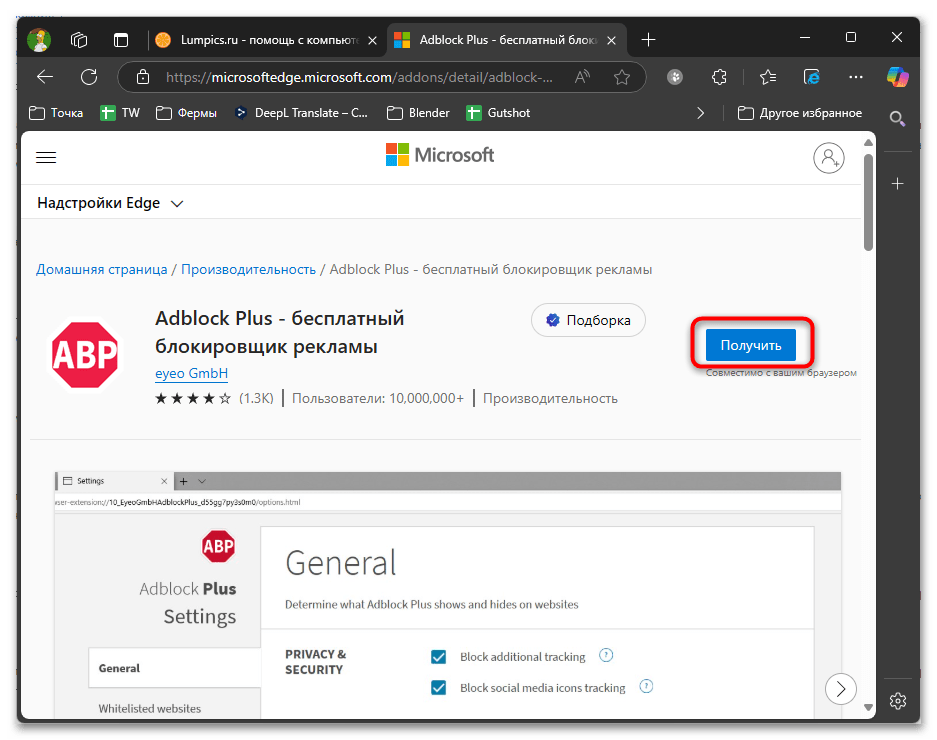Screen dimensions: 937x740
Task: Switch to the Lumpics.ru tab
Action: (x=267, y=40)
